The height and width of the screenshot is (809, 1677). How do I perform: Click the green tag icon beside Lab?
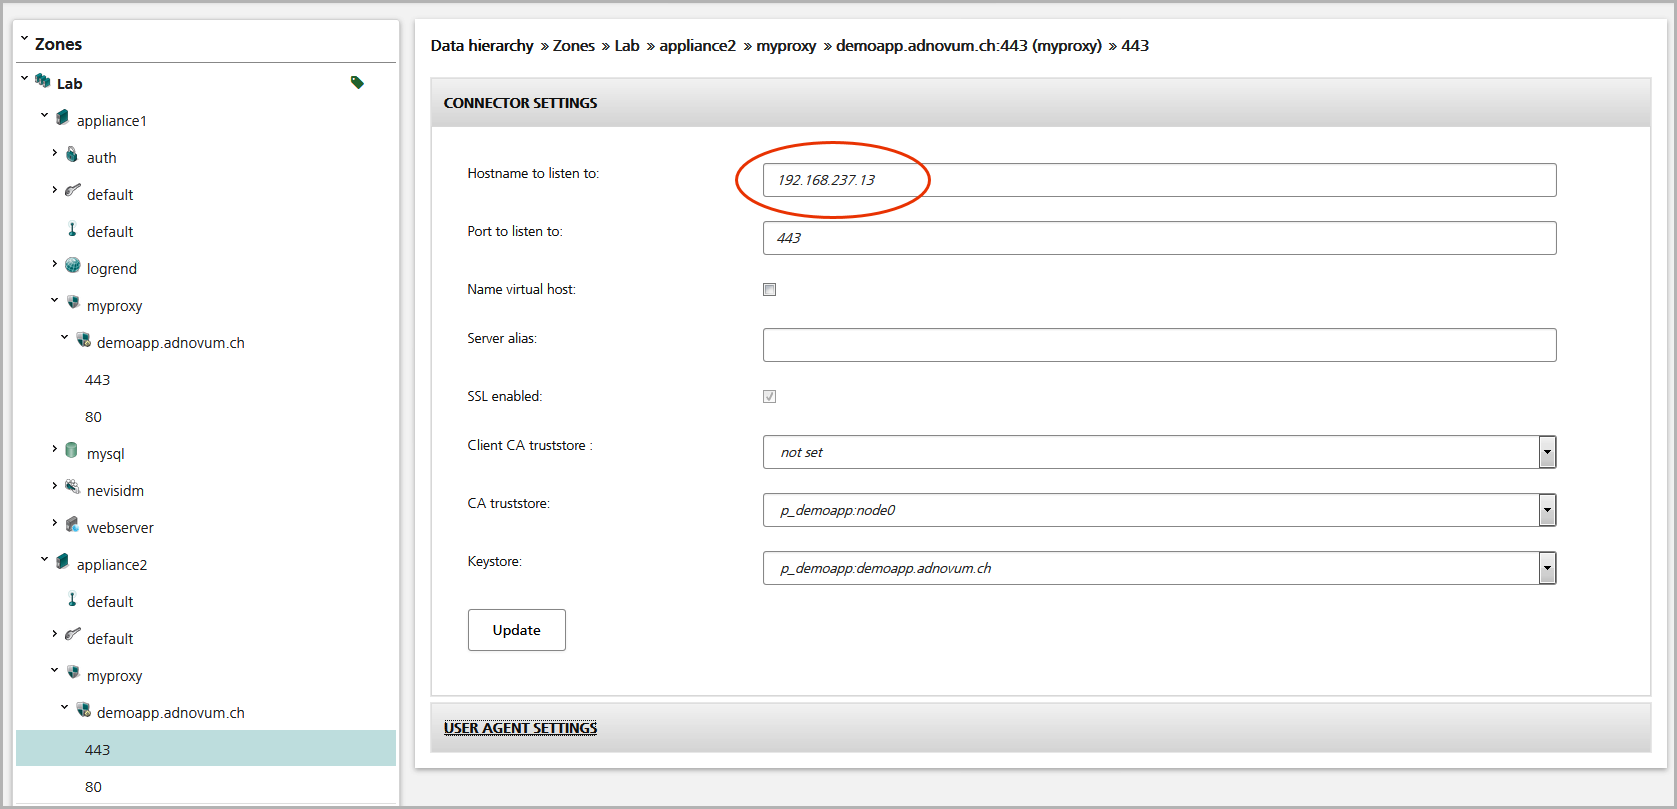(x=357, y=82)
